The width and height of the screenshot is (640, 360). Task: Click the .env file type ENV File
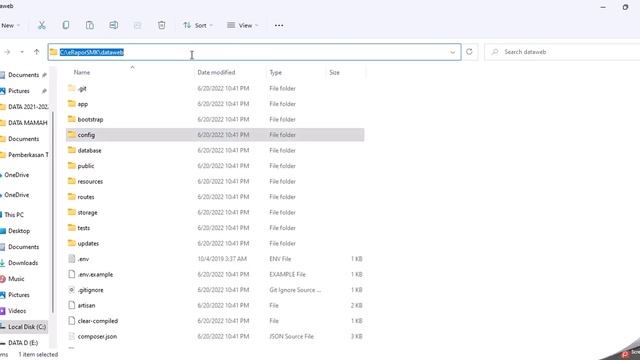[x=280, y=259]
